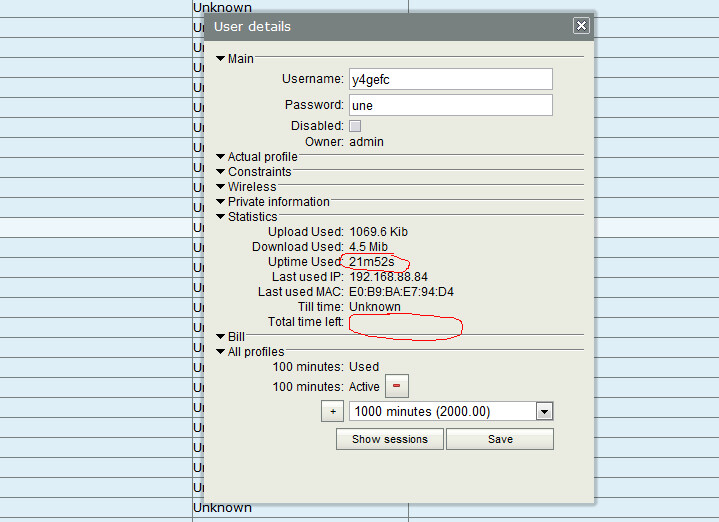Click the 100 minutes Used profile entry

coord(326,367)
